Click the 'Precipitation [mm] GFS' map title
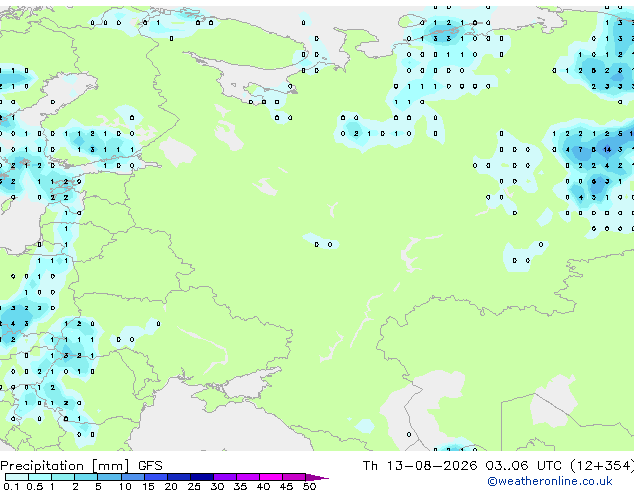 click(81, 466)
